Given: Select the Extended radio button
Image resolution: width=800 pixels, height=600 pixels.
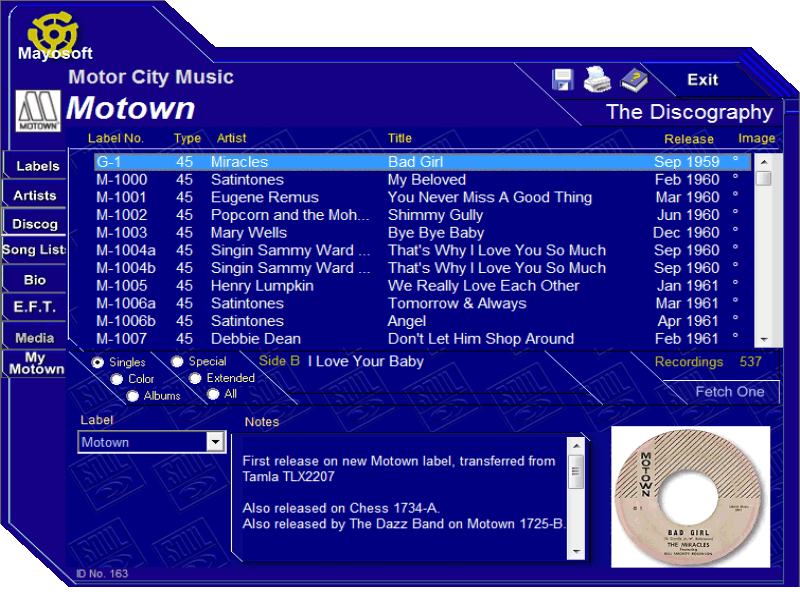Looking at the screenshot, I should pos(195,378).
